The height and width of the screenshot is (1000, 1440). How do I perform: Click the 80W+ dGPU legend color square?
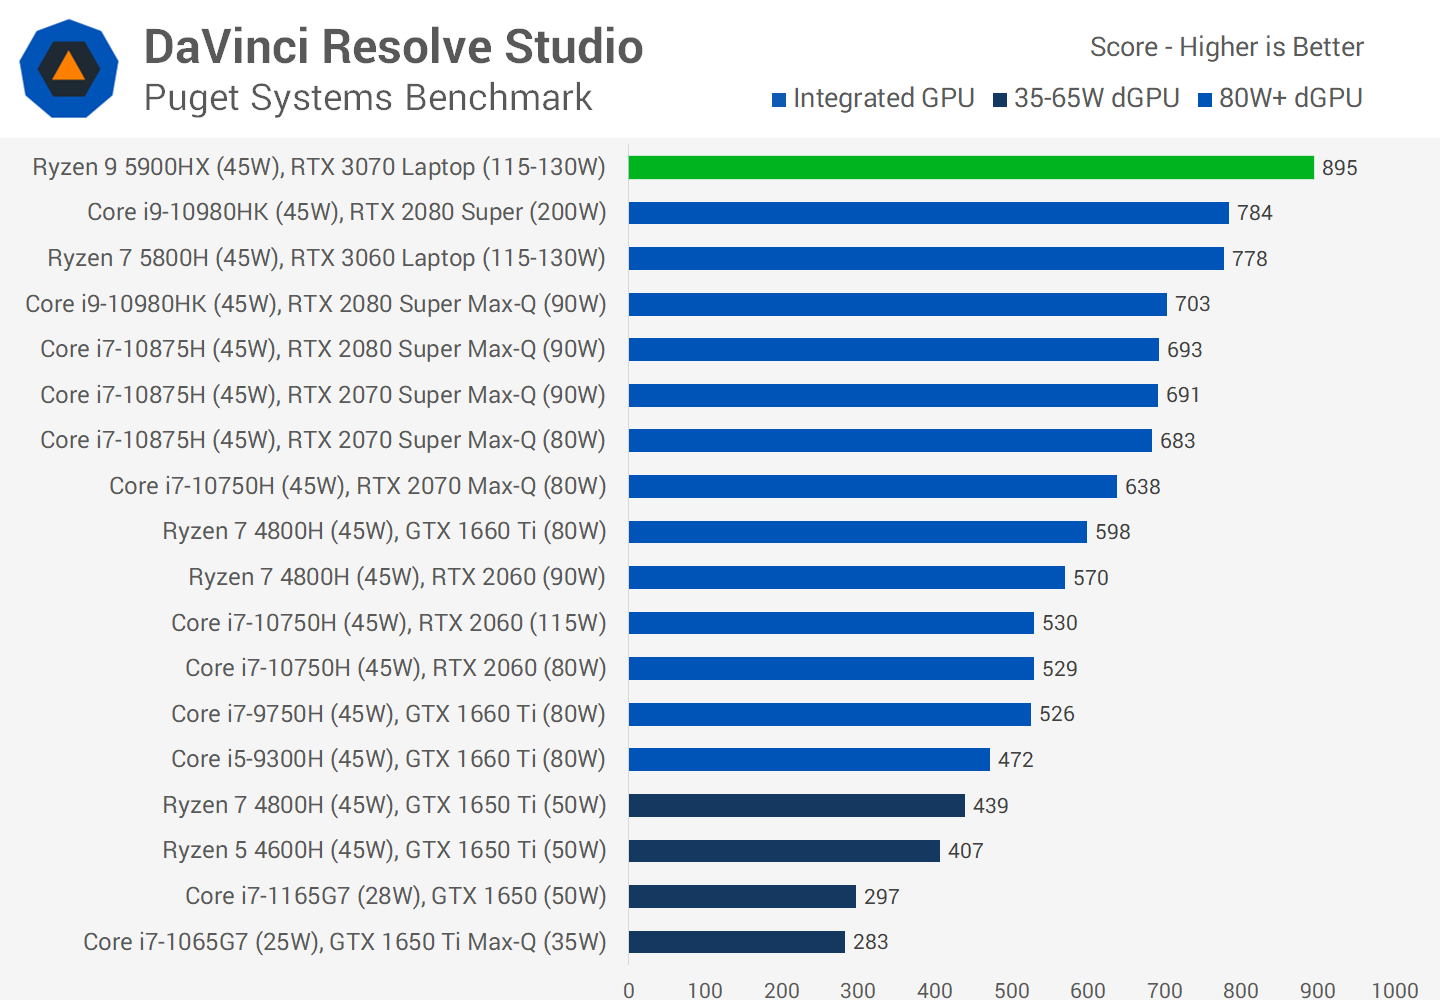click(x=1204, y=100)
